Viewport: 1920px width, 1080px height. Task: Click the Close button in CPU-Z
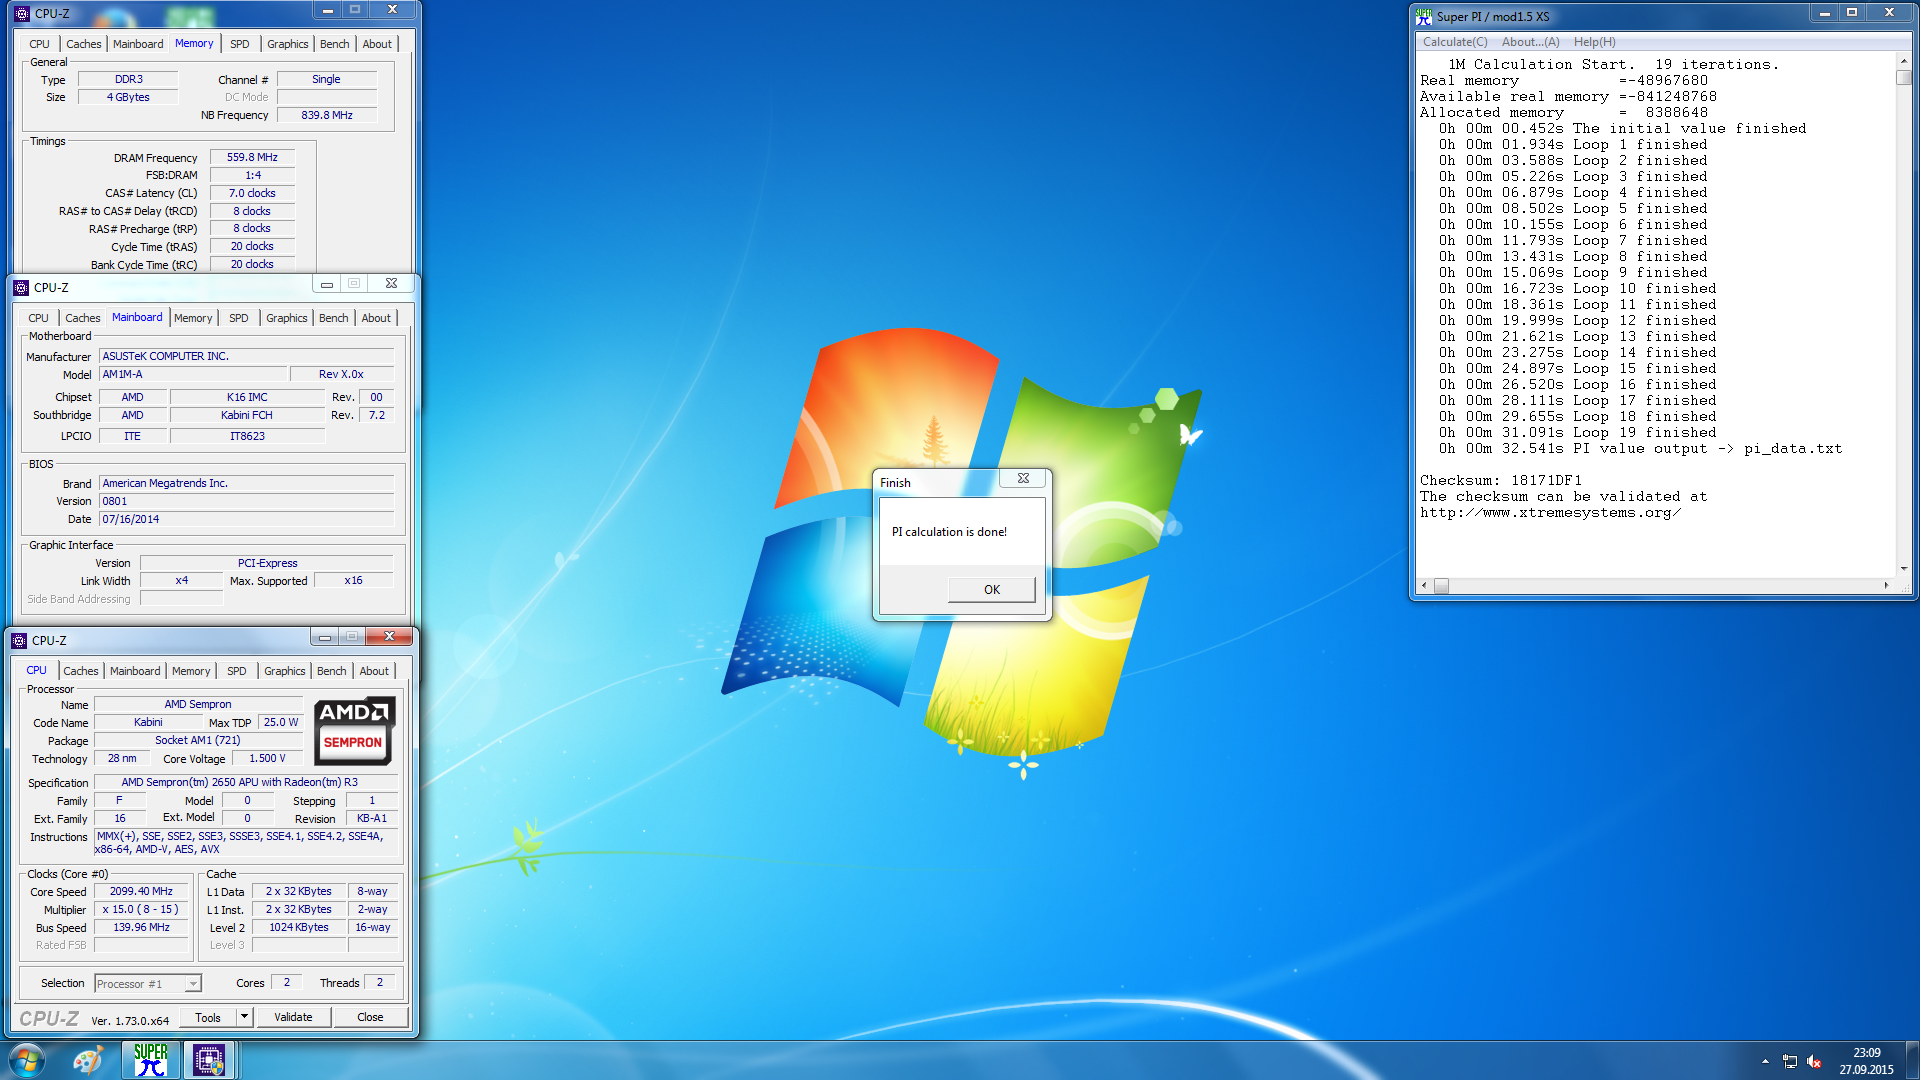pos(370,1017)
